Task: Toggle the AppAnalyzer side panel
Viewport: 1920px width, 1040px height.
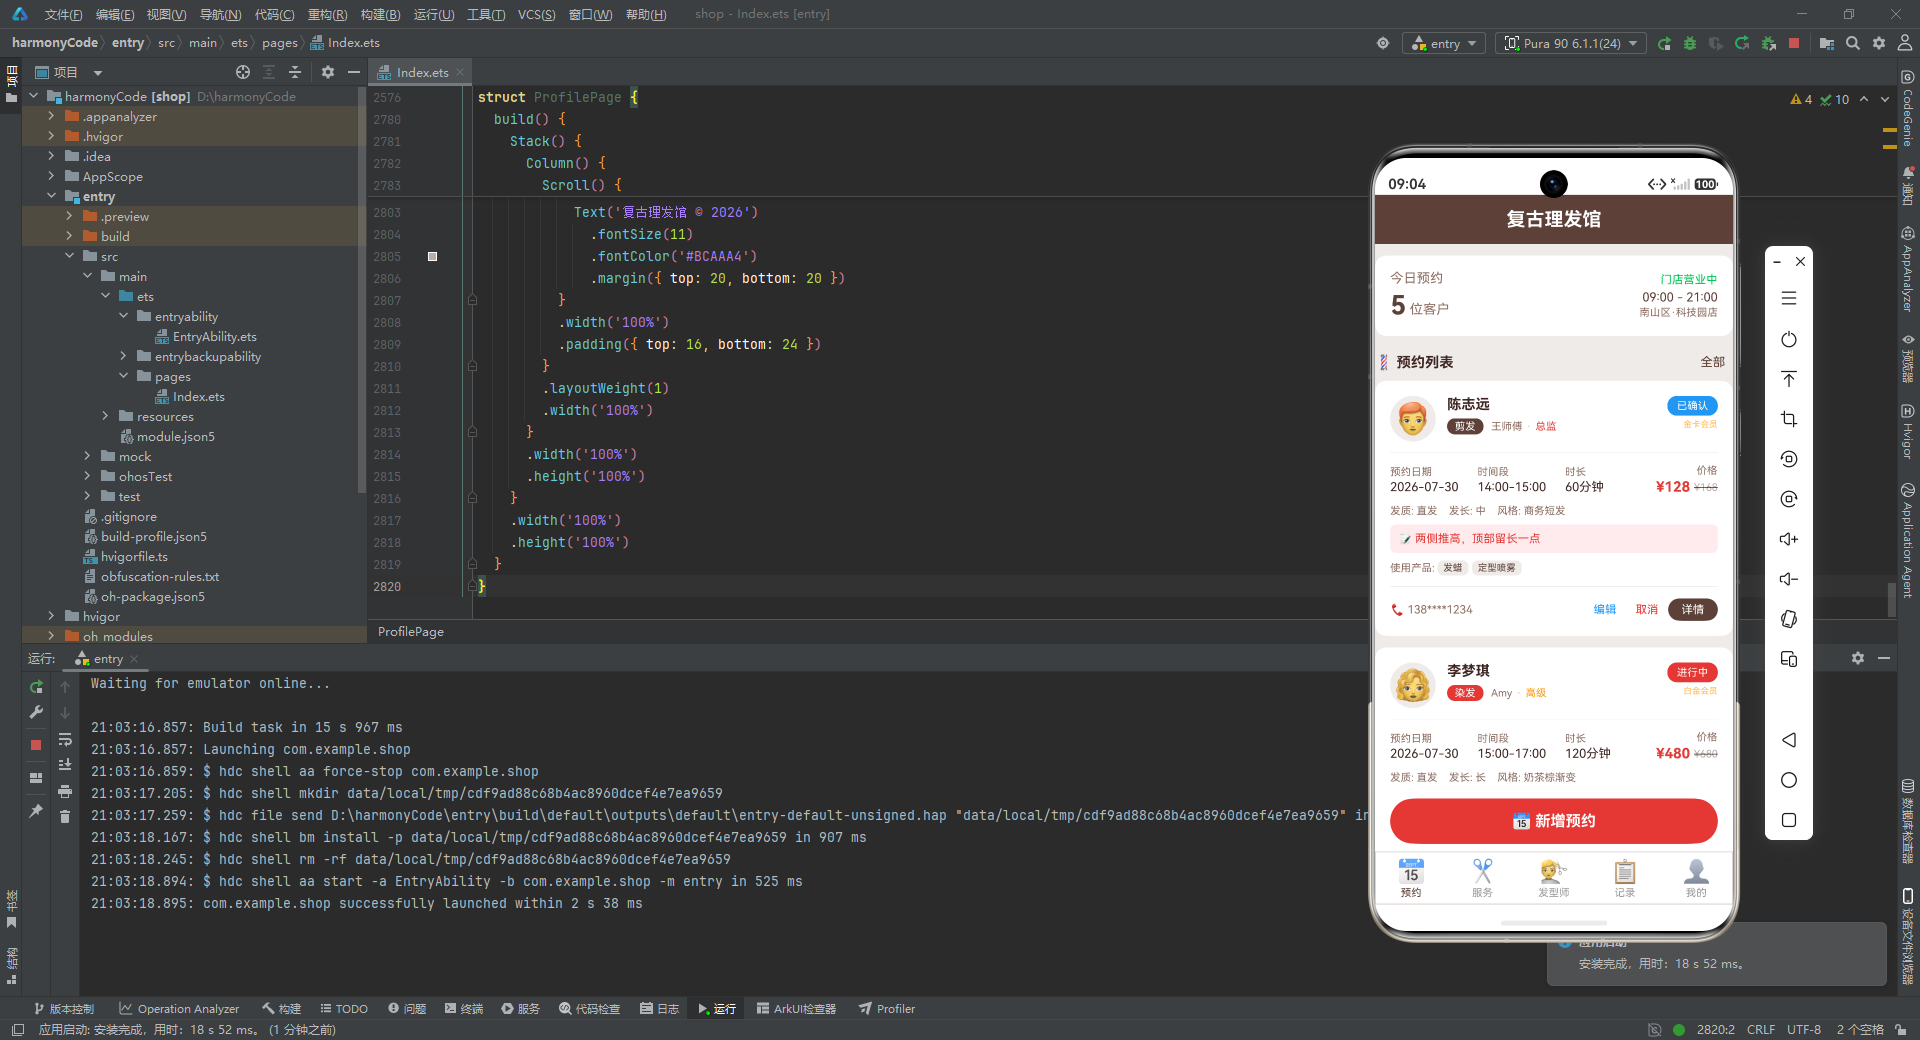Action: 1908,269
